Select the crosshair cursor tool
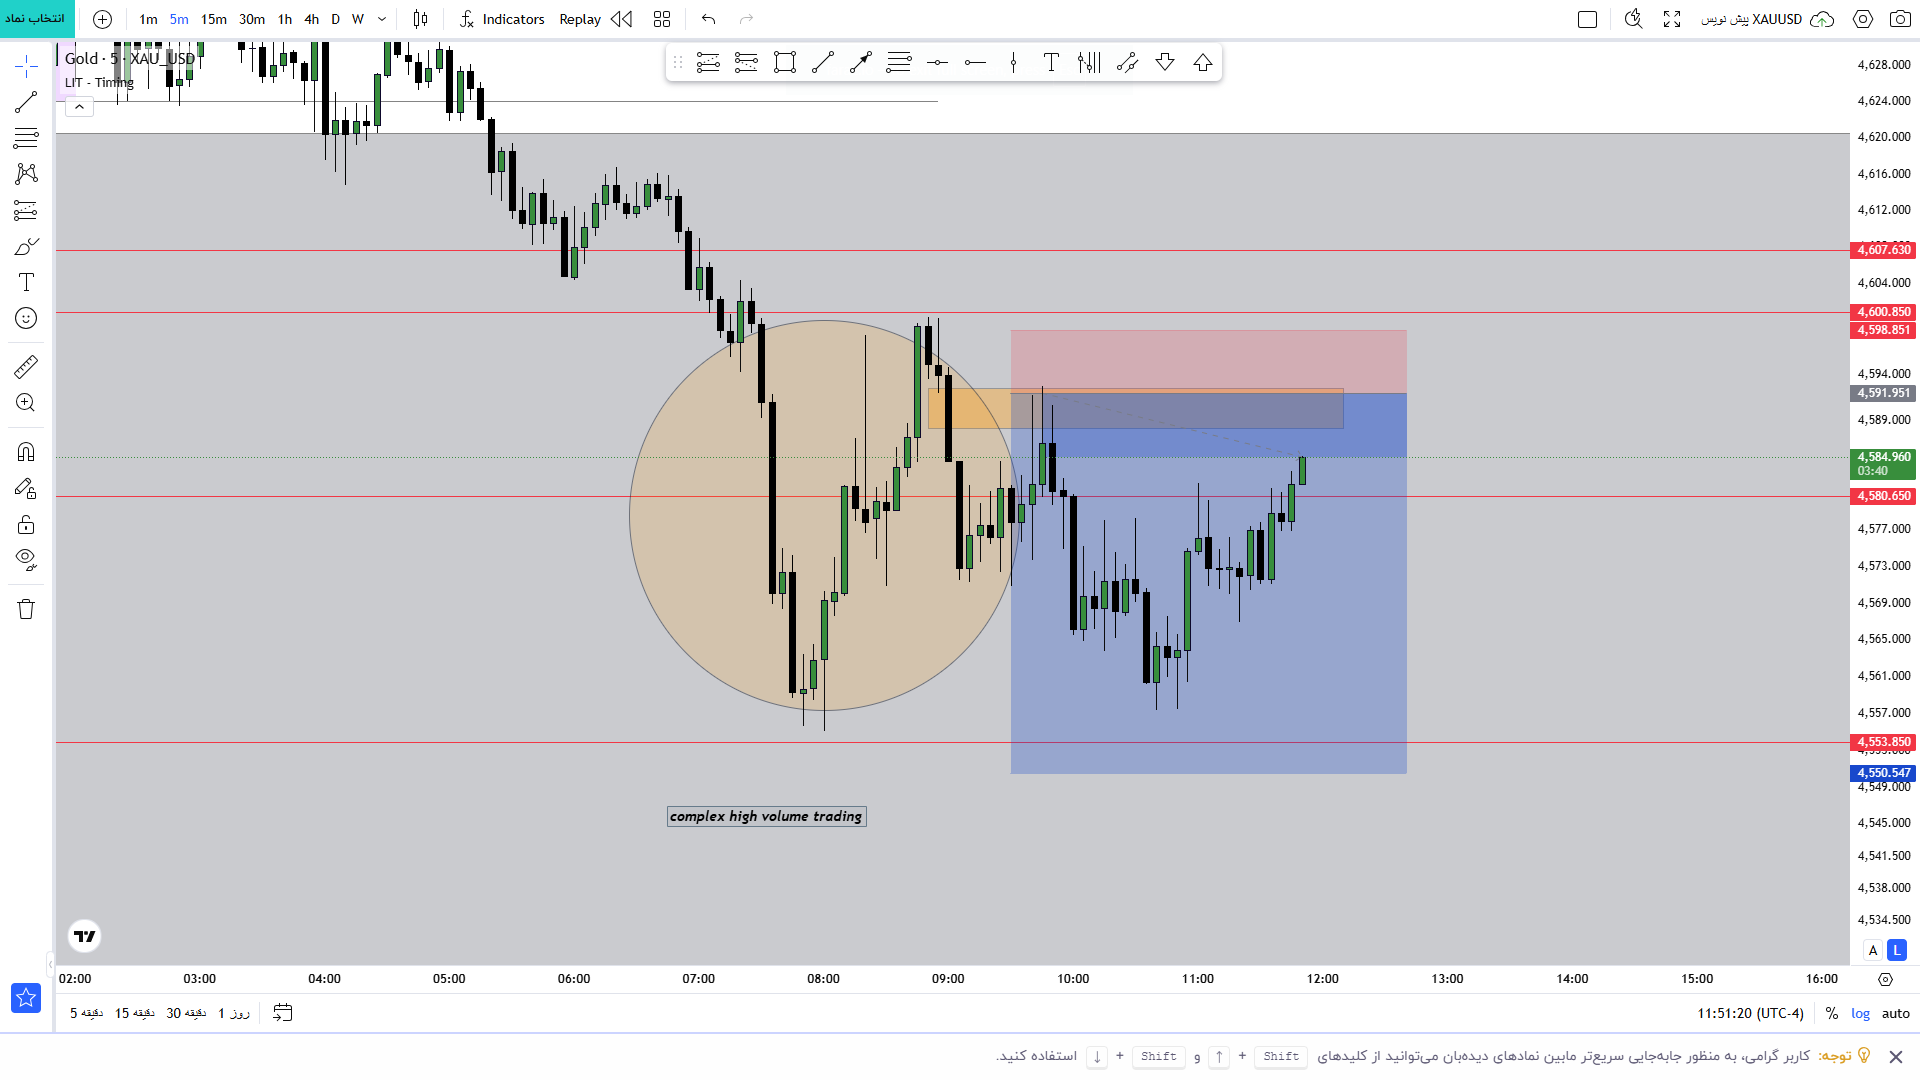The height and width of the screenshot is (1080, 1920). pos(26,67)
